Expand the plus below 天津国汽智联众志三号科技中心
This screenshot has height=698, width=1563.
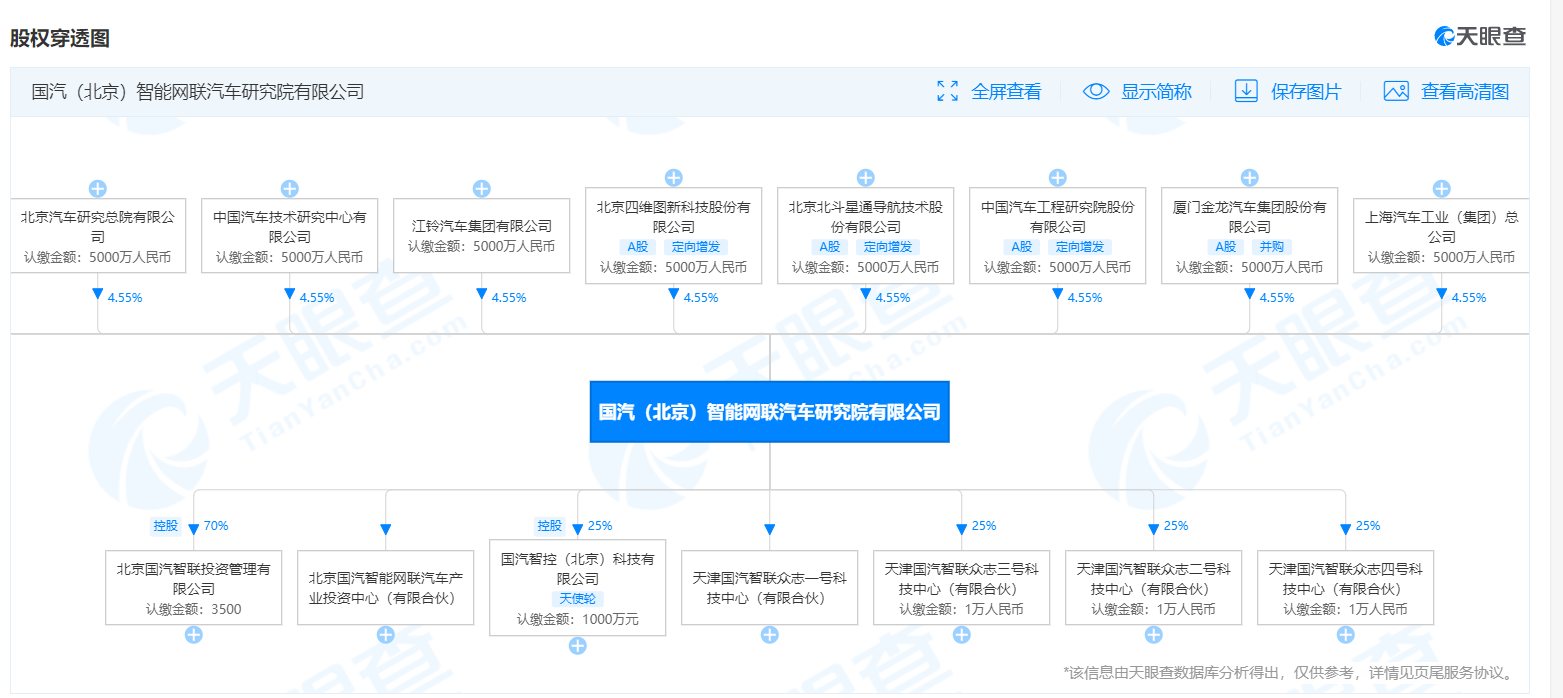point(962,635)
